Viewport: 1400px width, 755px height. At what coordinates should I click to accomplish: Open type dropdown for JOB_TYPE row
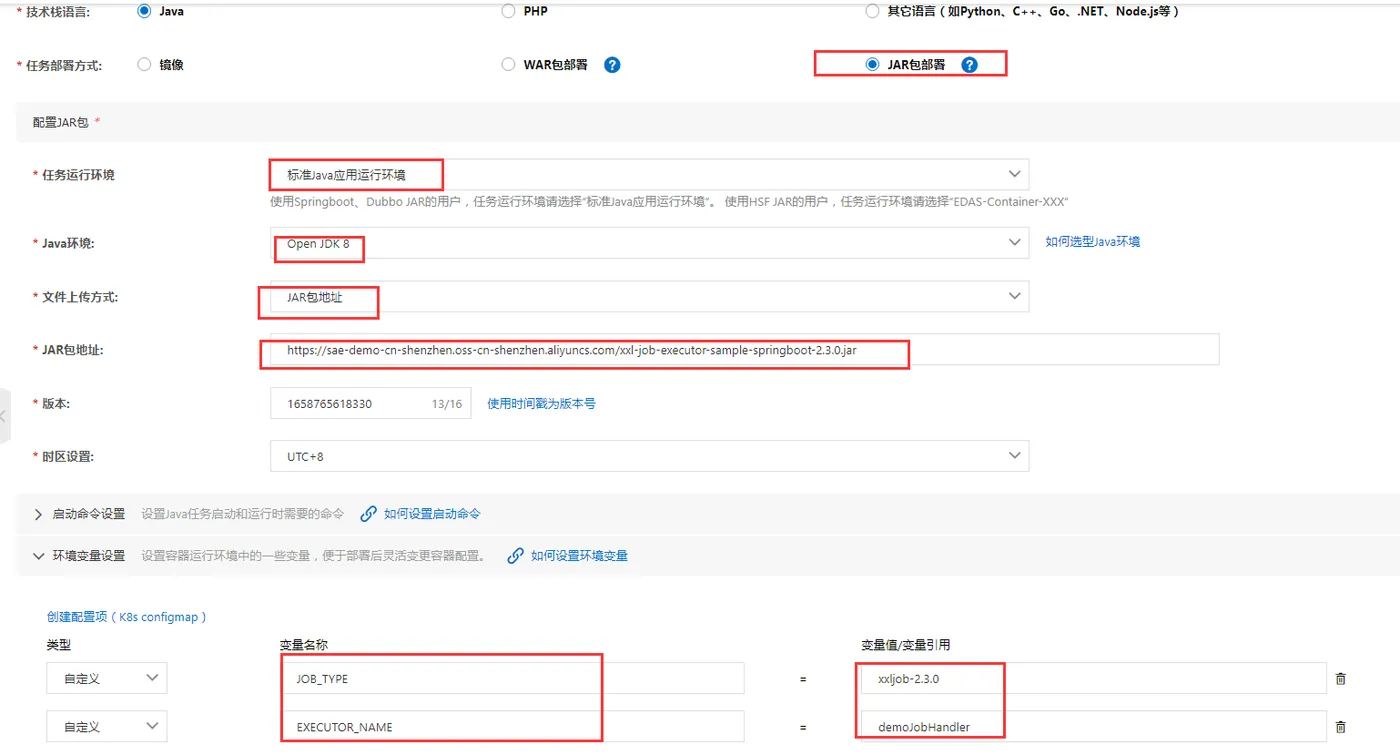click(106, 678)
